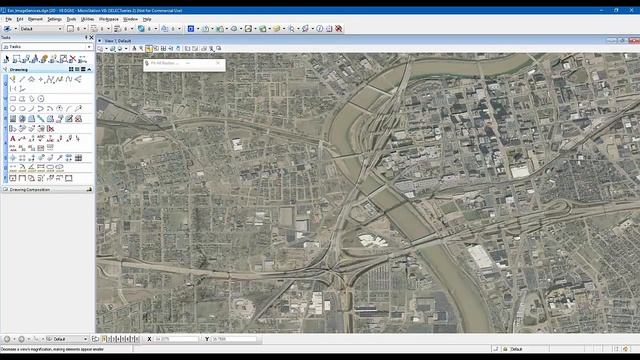Pin the Tasks panel
The height and width of the screenshot is (360, 640).
coord(86,38)
